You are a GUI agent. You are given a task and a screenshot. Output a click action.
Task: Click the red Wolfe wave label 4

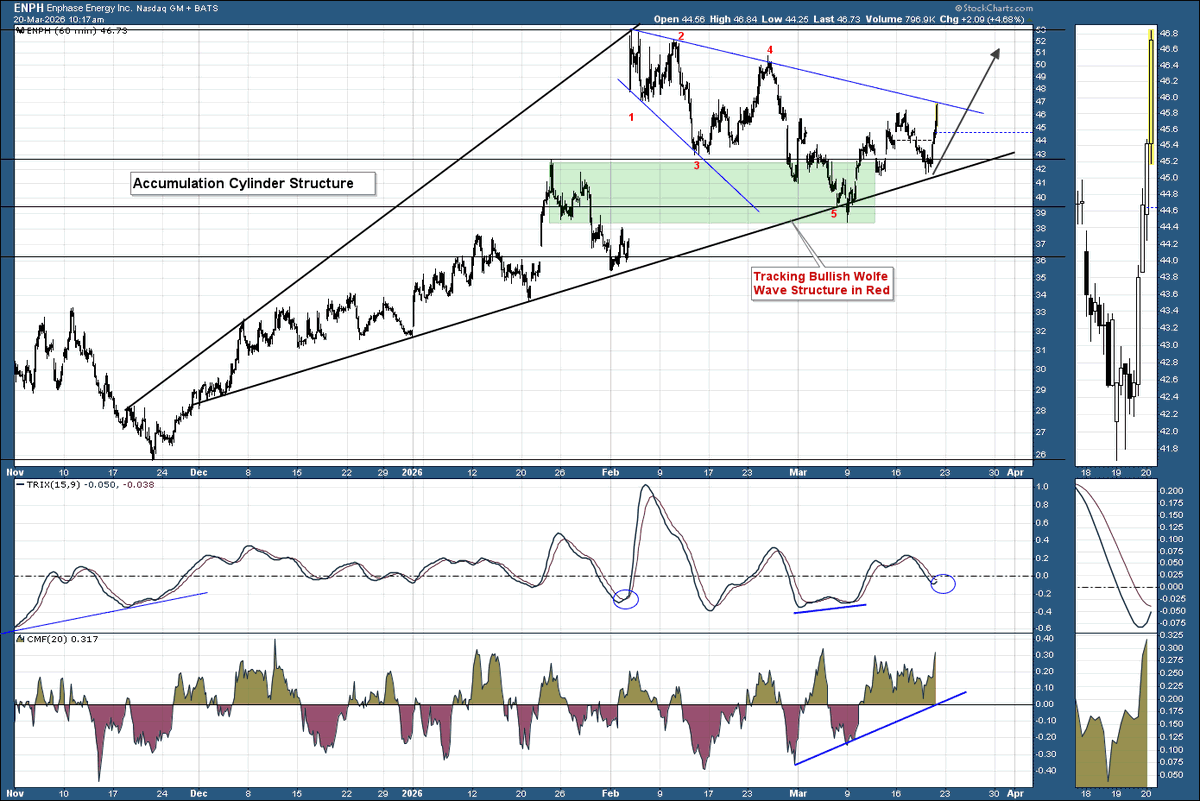click(x=769, y=49)
